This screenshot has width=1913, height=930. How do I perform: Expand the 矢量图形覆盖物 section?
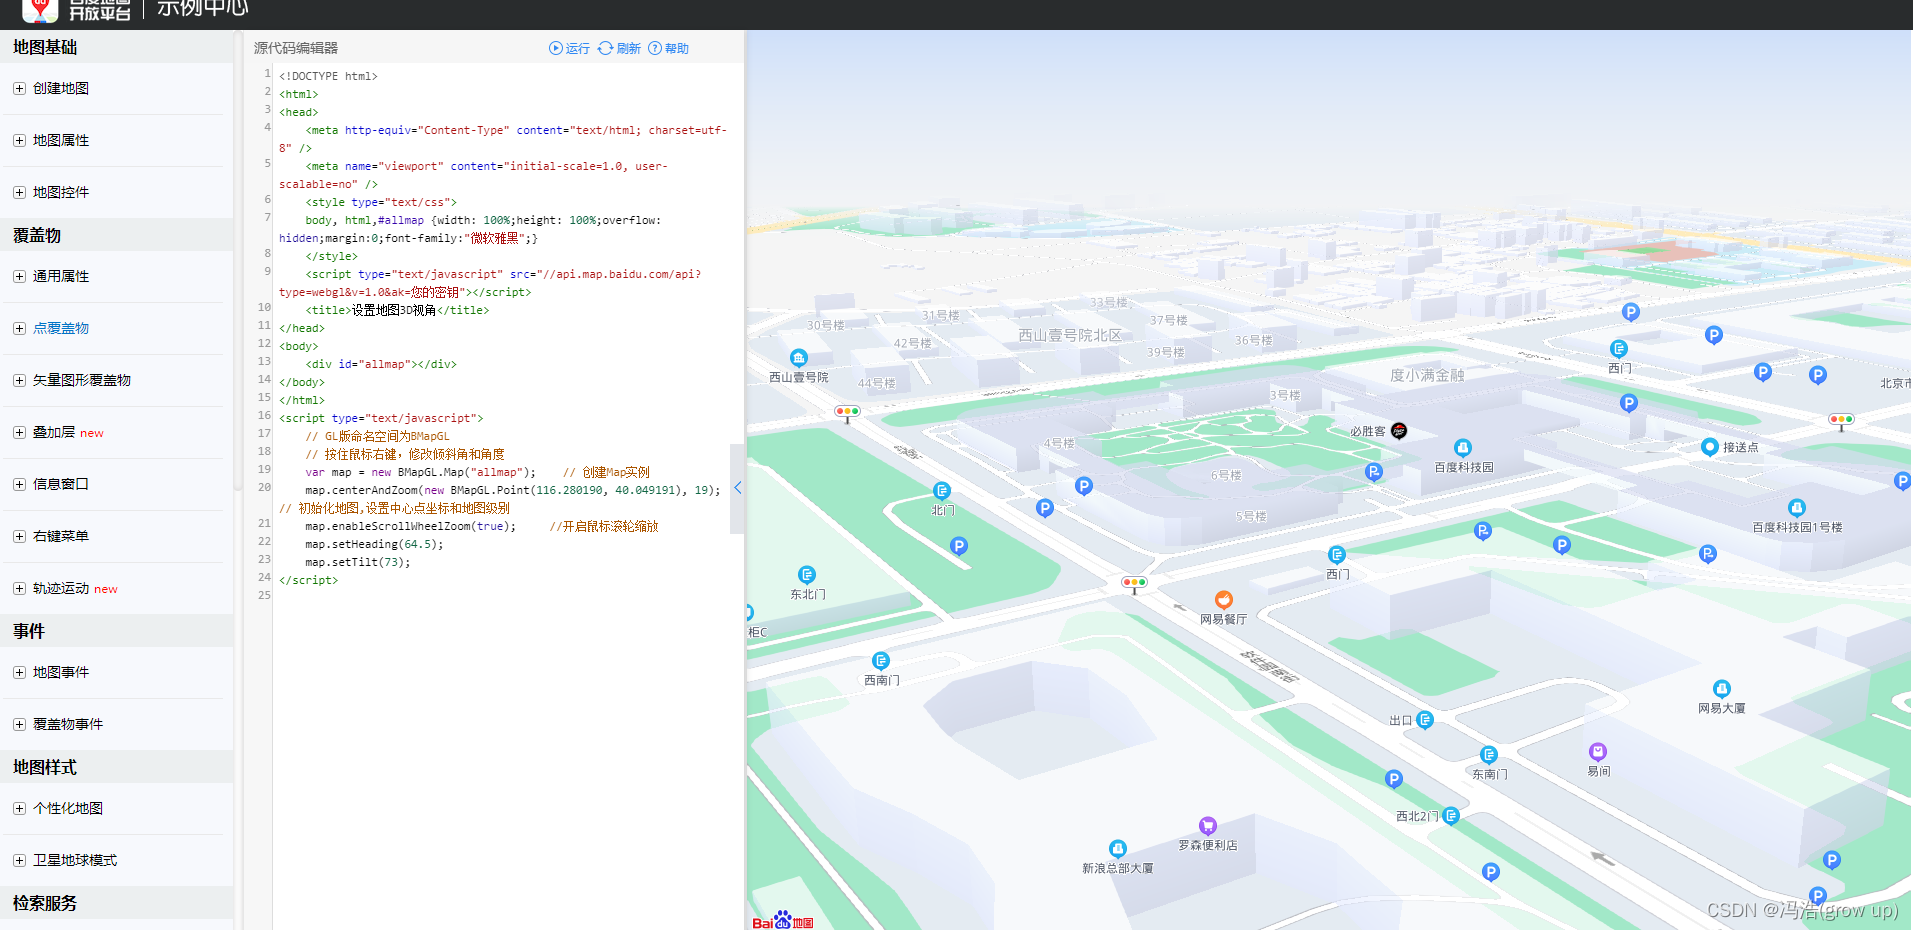pyautogui.click(x=19, y=380)
